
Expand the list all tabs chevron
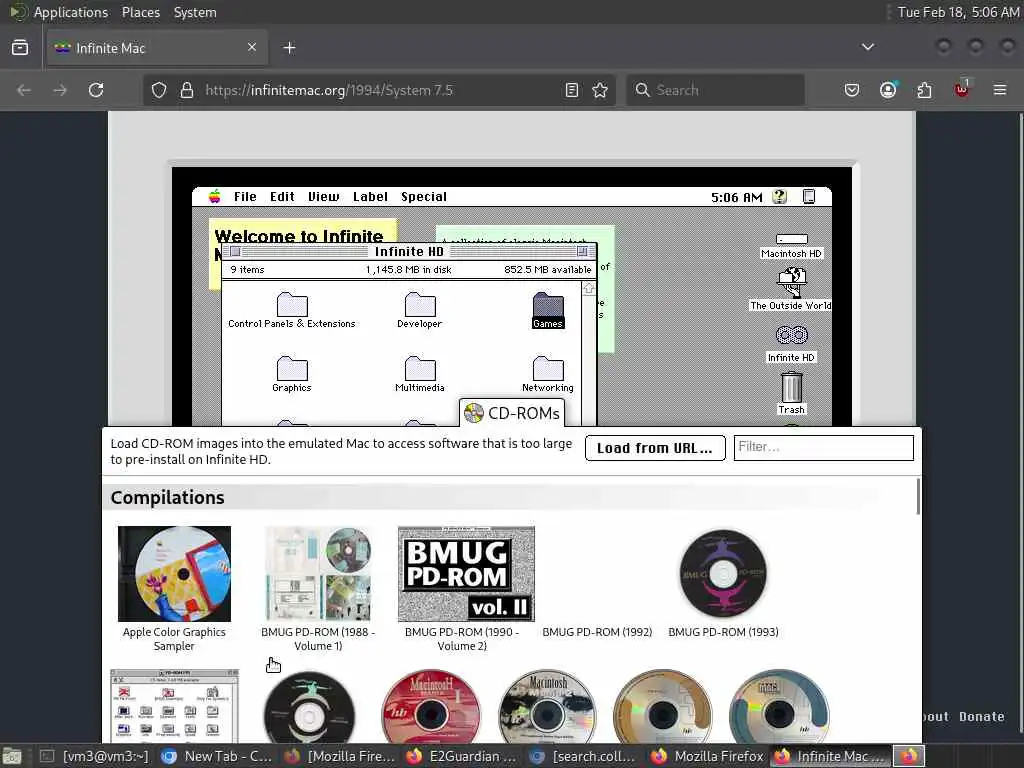click(x=867, y=47)
